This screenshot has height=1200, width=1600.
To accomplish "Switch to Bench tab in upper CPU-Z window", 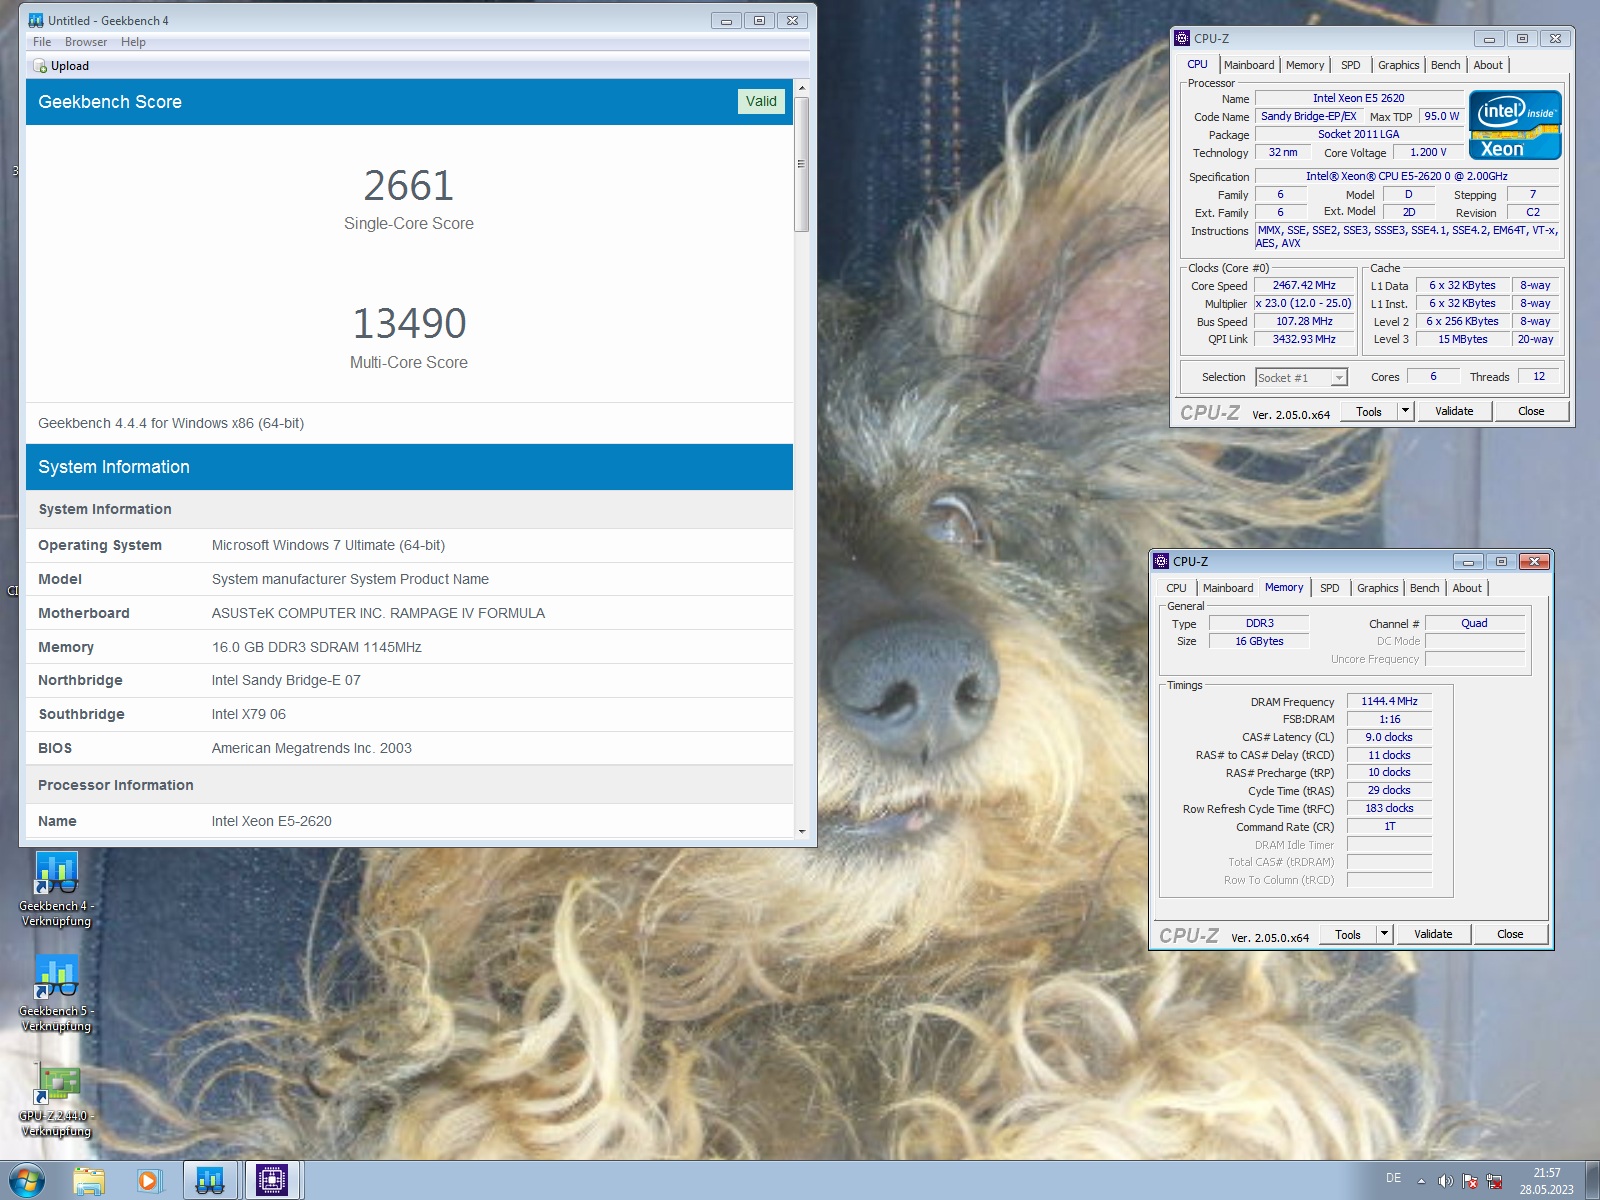I will coord(1445,65).
